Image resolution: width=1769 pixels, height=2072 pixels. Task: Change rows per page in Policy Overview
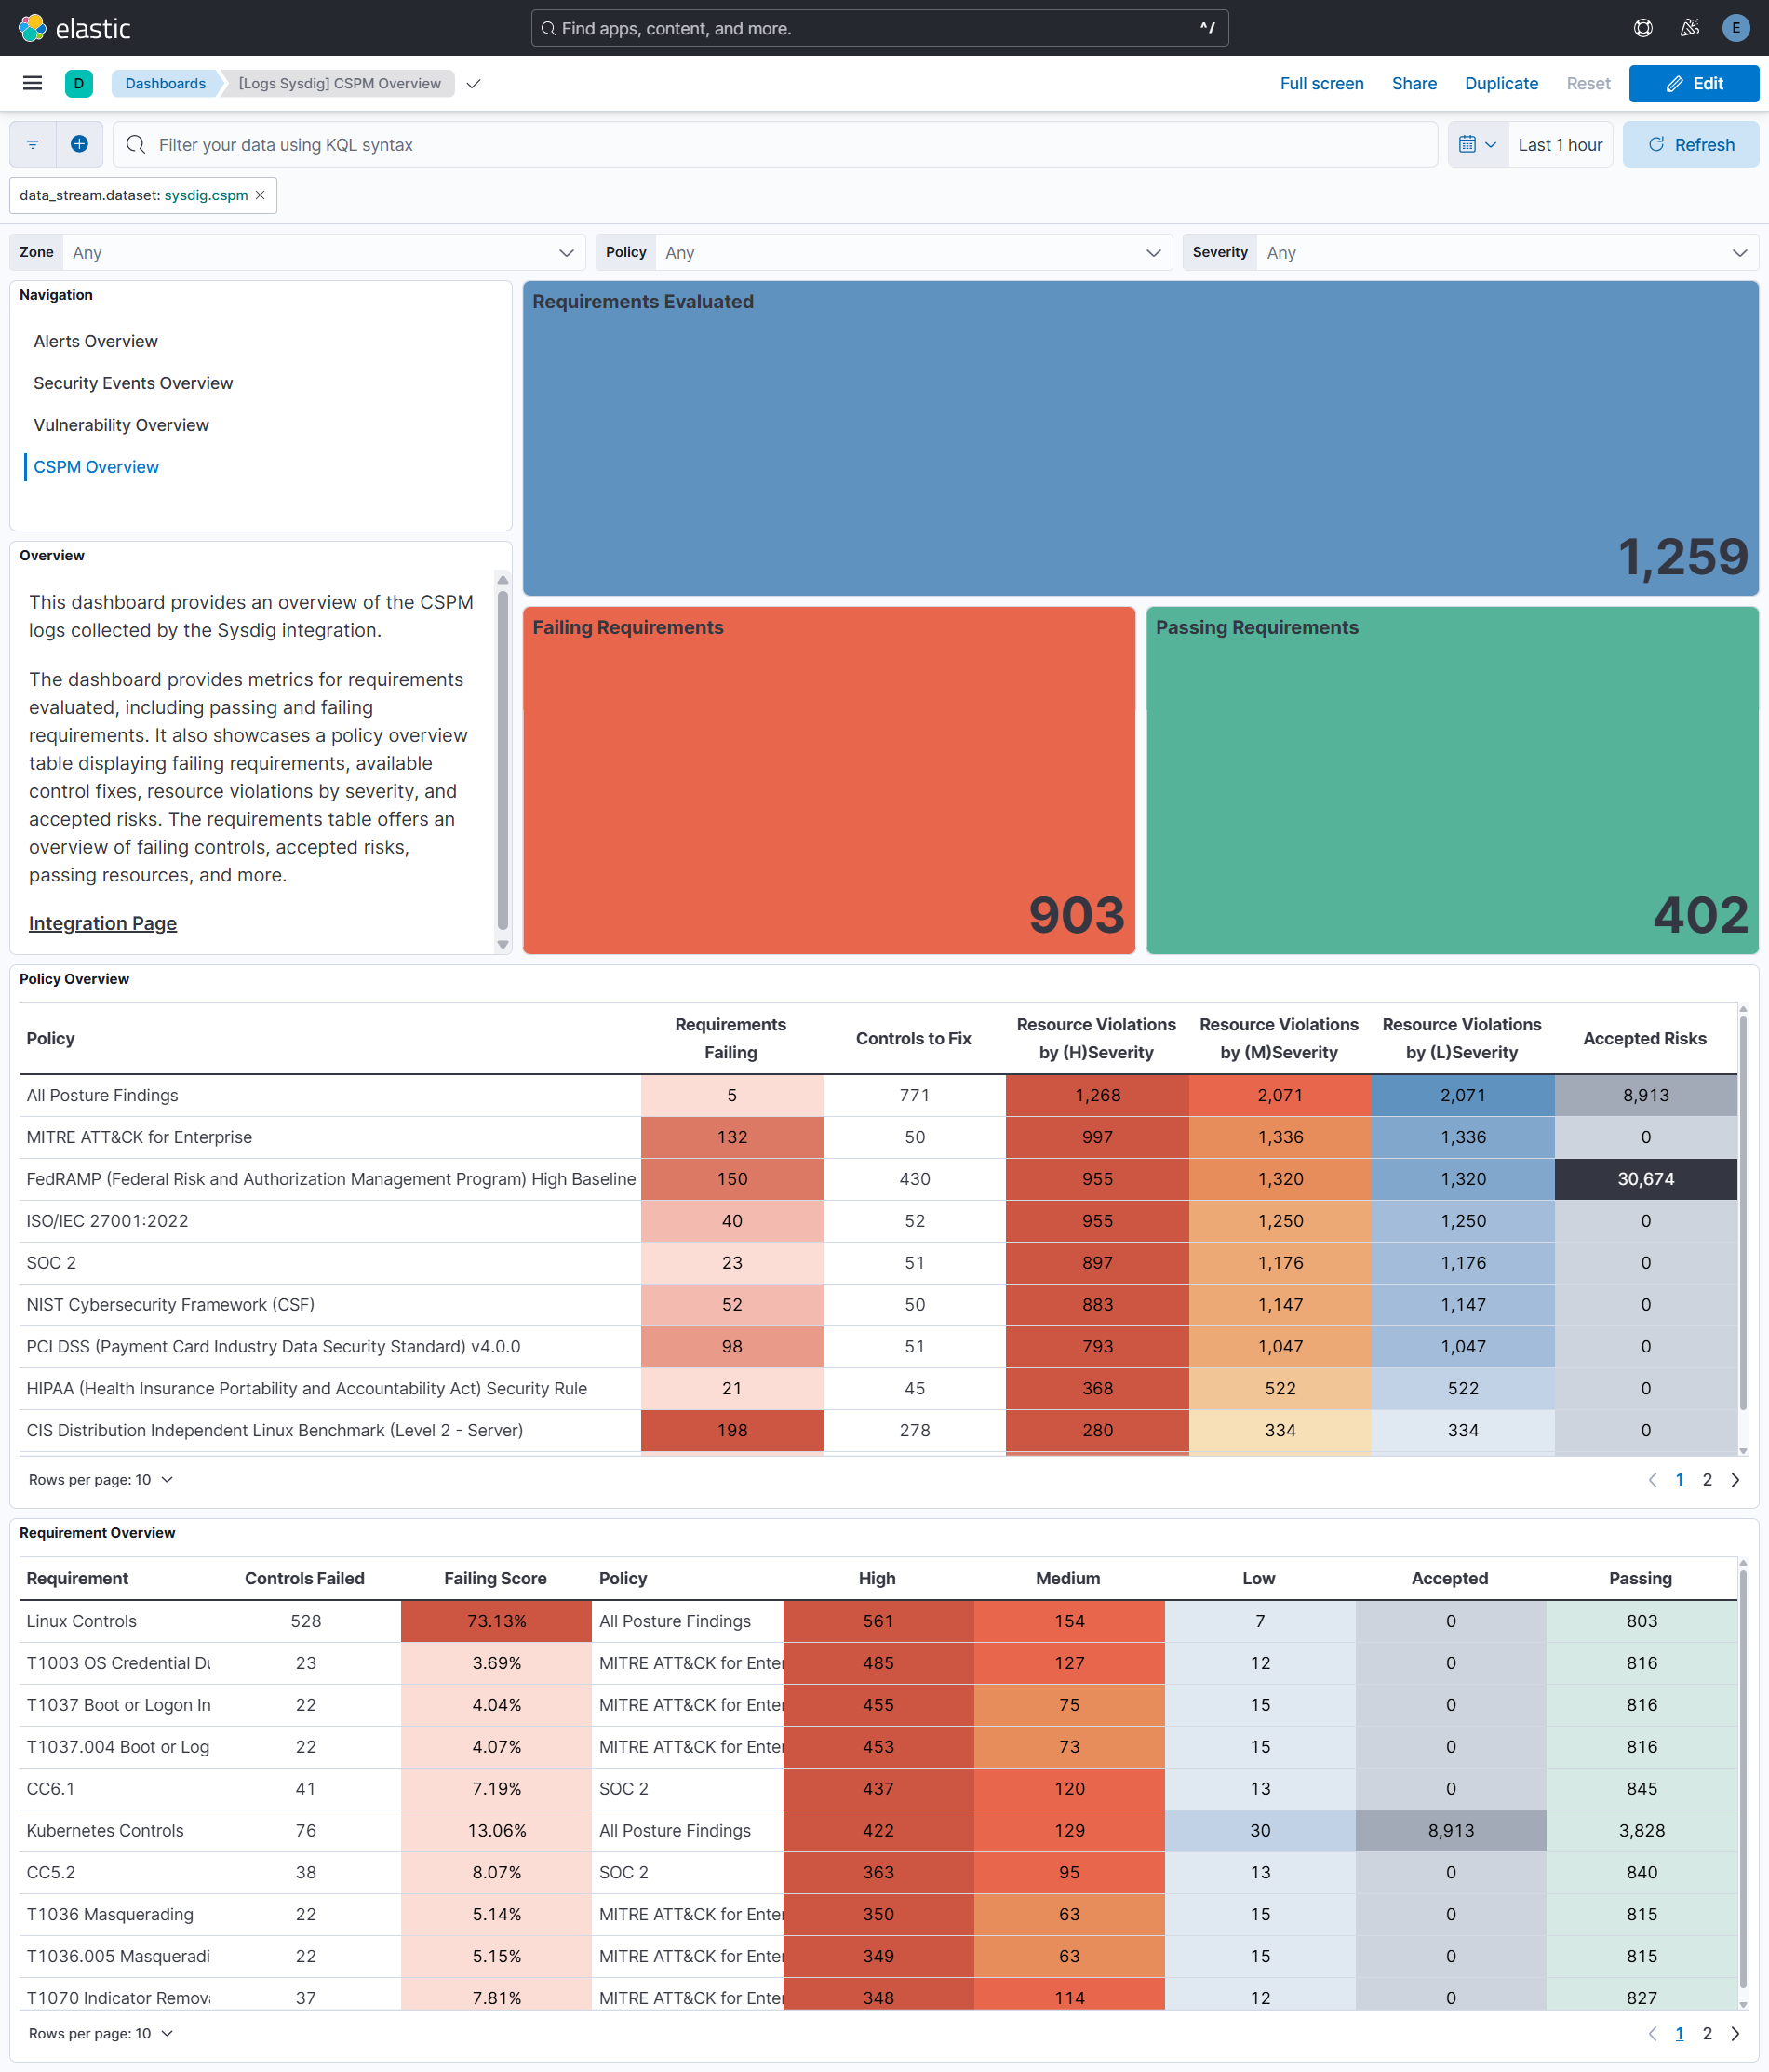click(x=100, y=1479)
